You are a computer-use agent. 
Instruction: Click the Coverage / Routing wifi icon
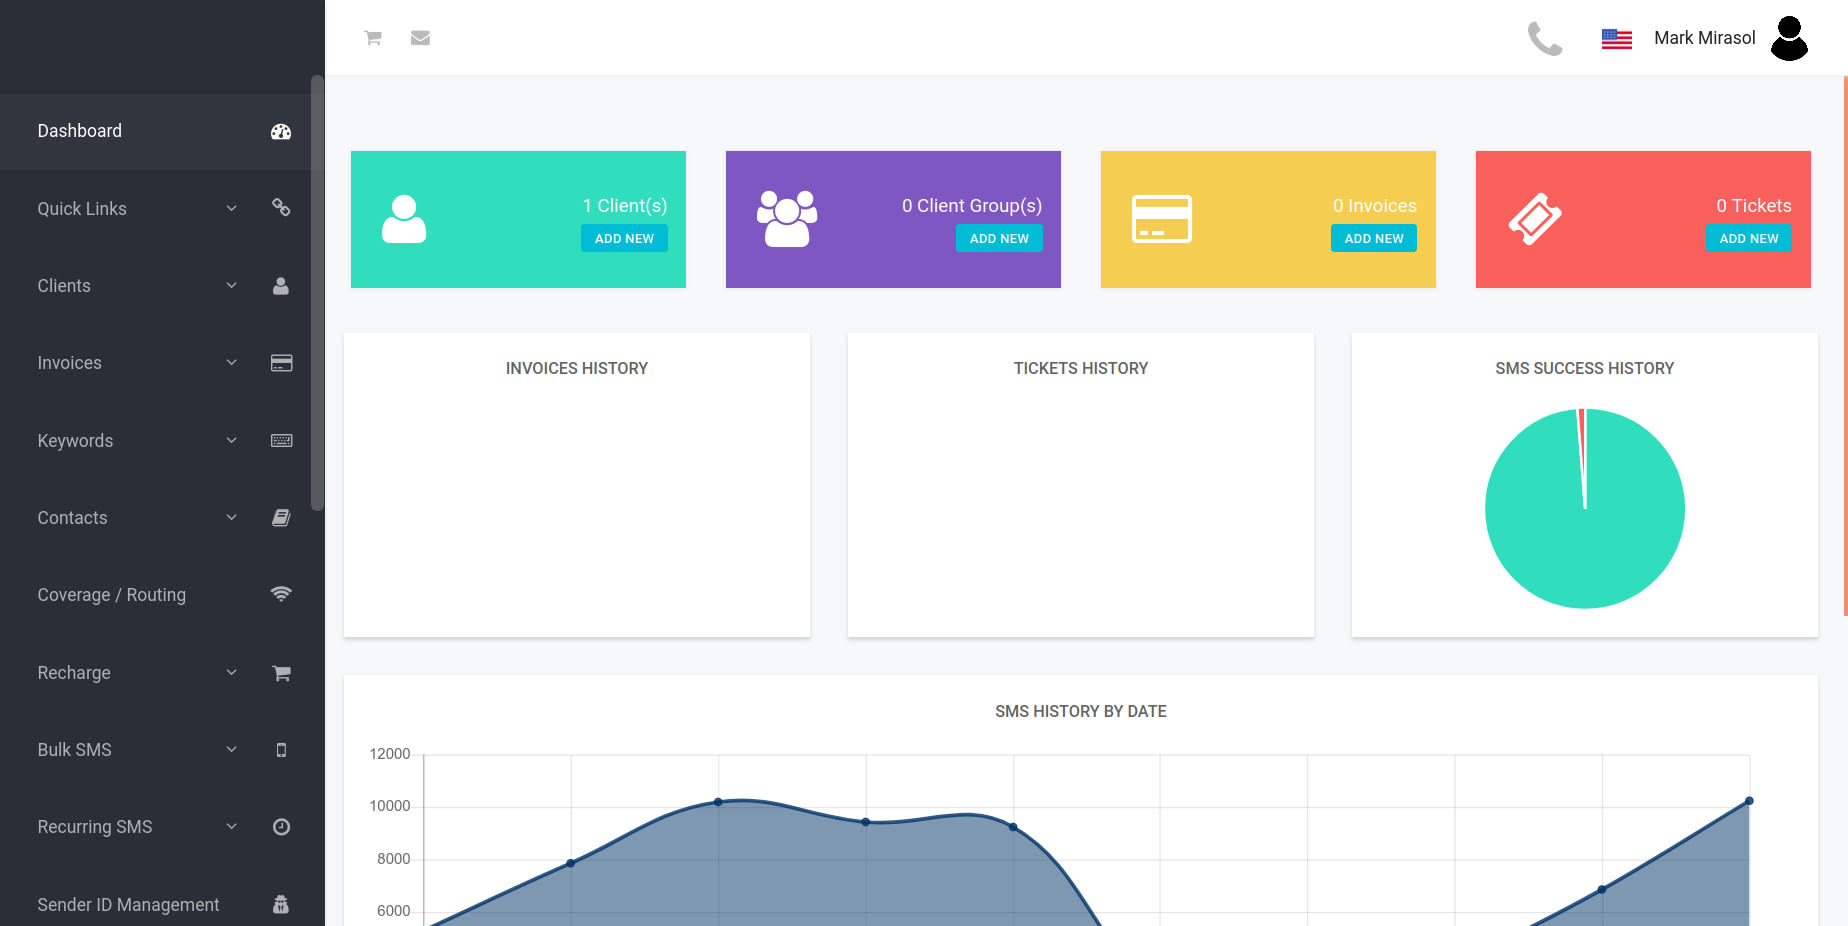point(281,594)
